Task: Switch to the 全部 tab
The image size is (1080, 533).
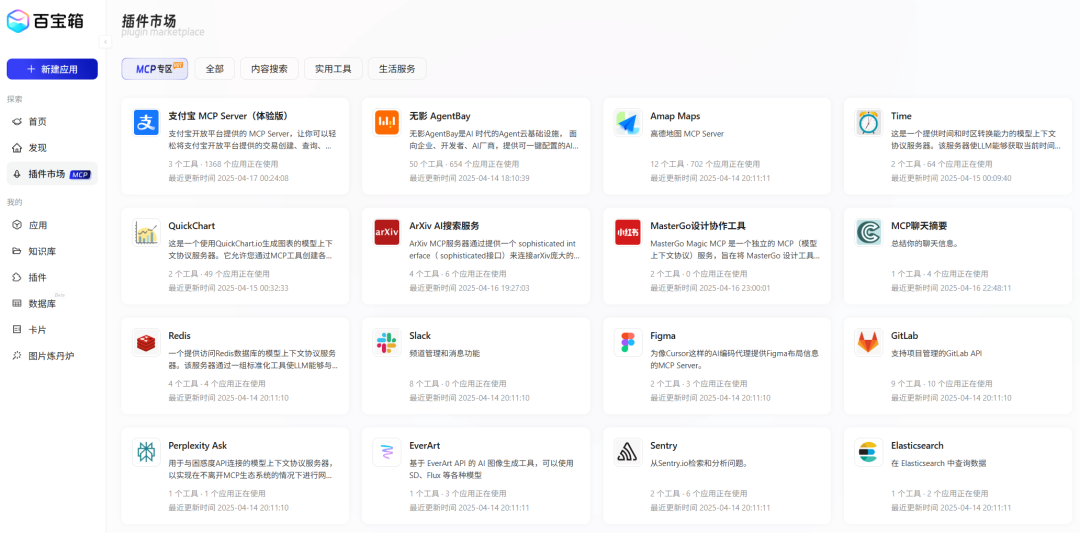Action: (x=215, y=69)
